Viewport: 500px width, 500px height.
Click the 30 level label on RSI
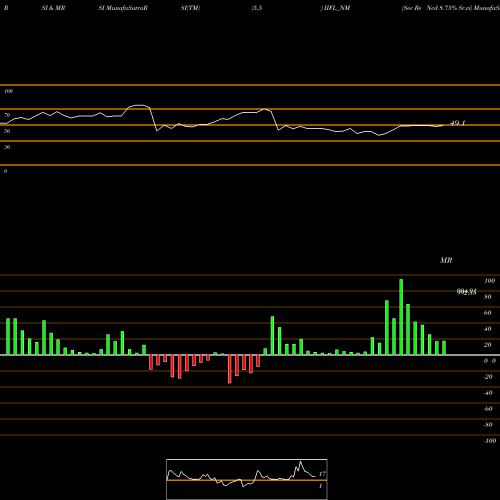7,147
